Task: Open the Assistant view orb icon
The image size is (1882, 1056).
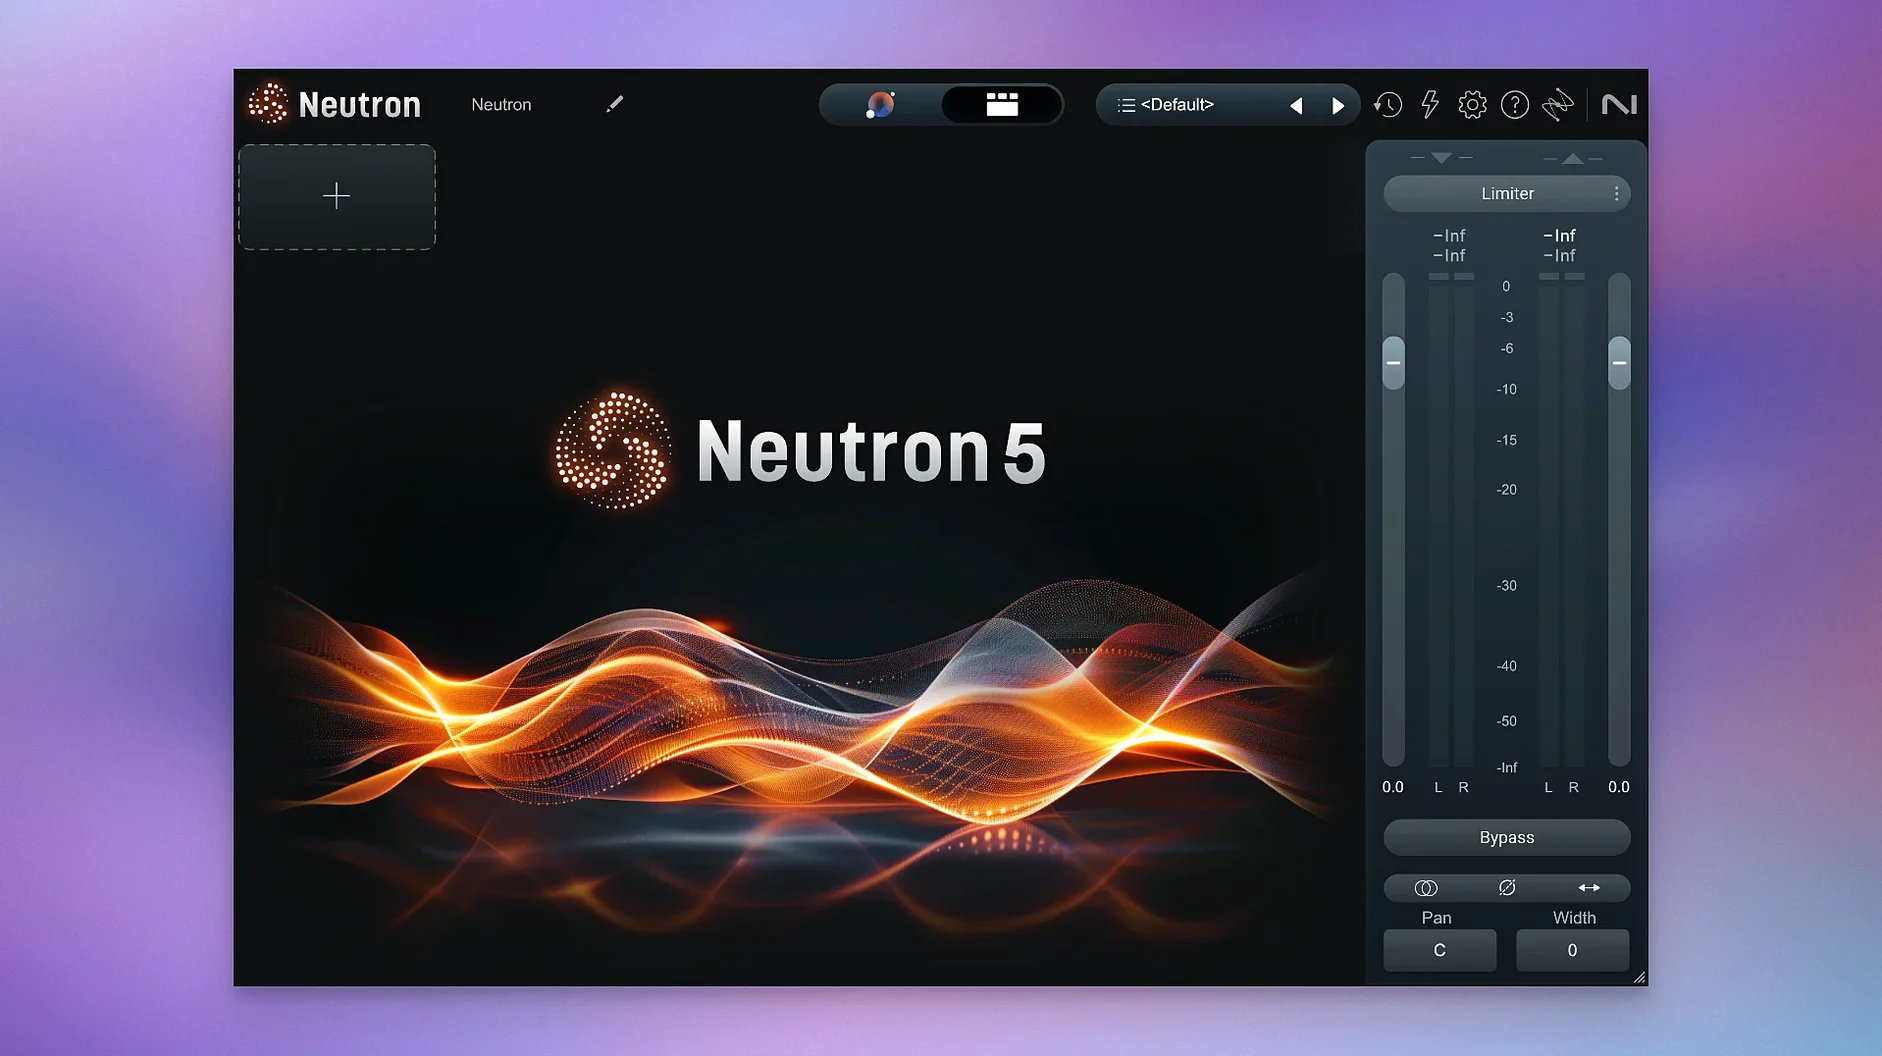Action: (880, 104)
